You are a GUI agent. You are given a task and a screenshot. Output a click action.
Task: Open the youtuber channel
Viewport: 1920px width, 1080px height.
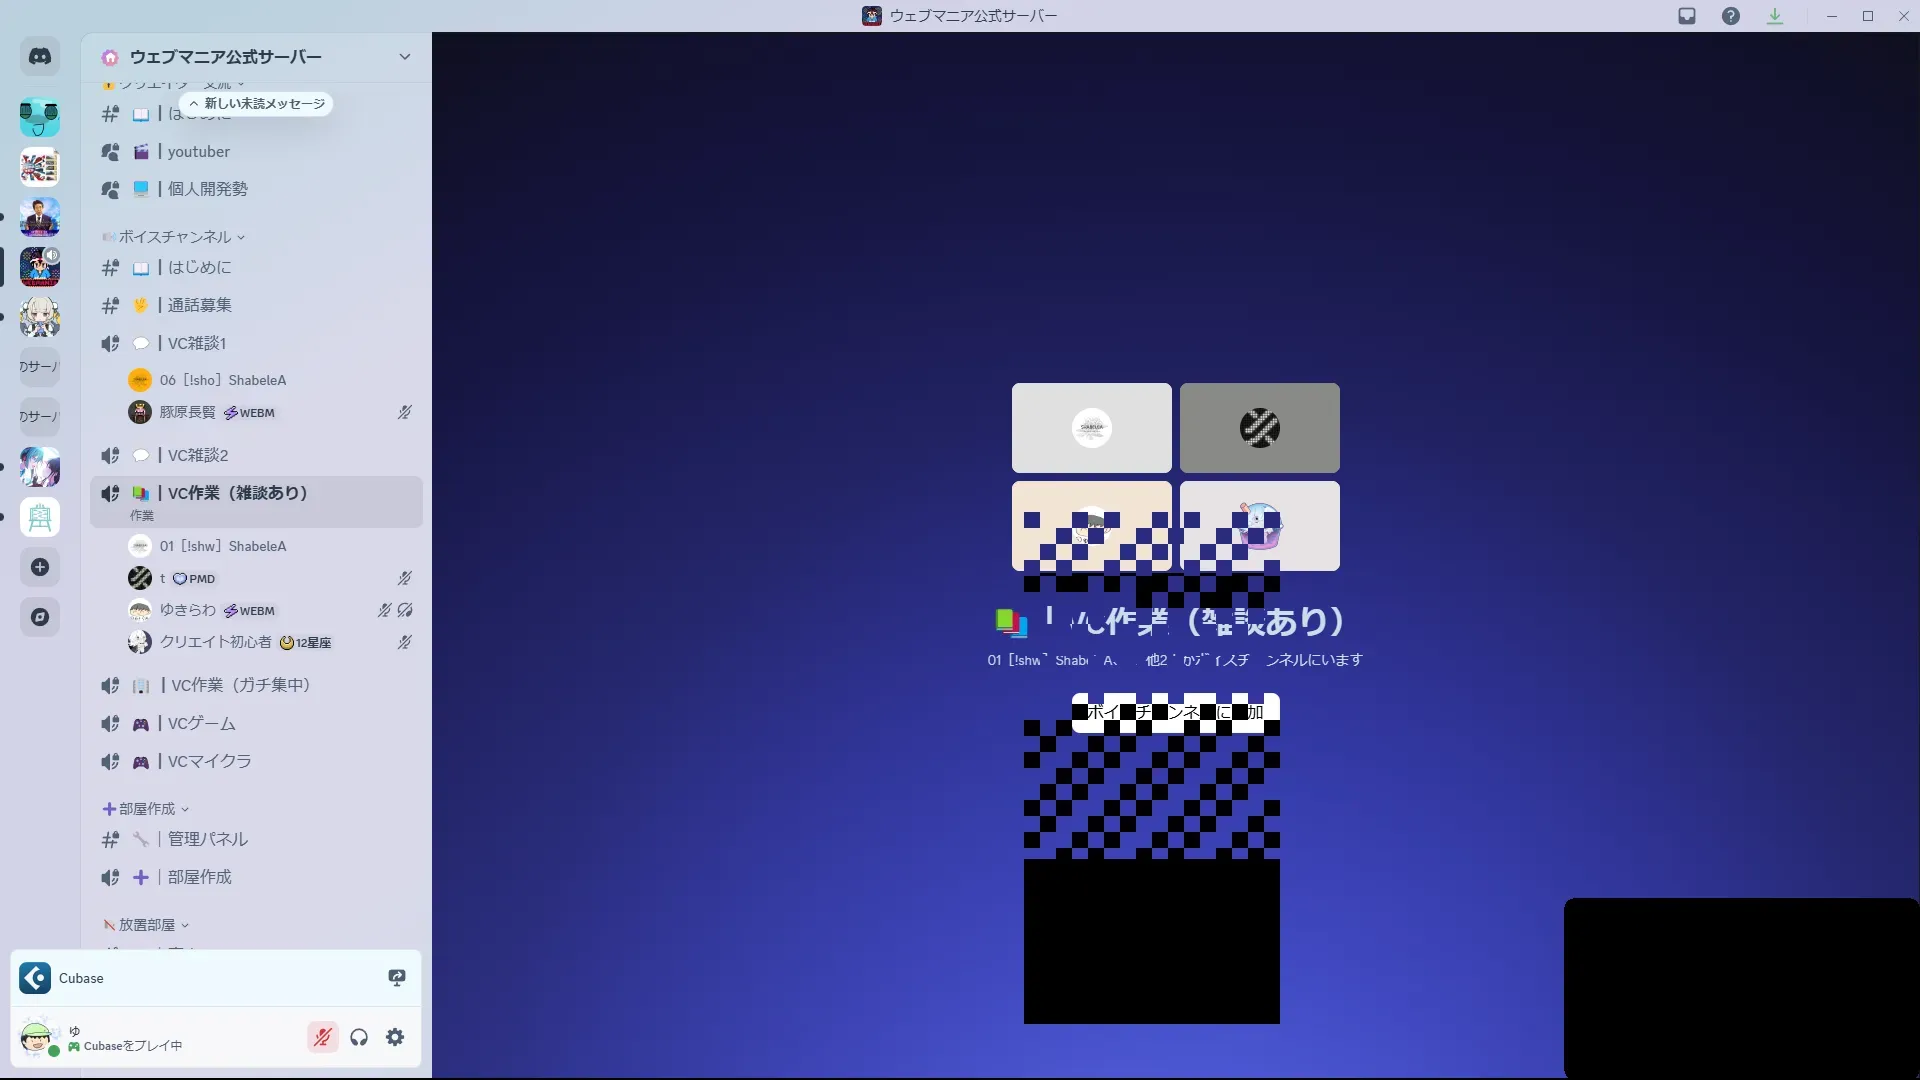199,152
